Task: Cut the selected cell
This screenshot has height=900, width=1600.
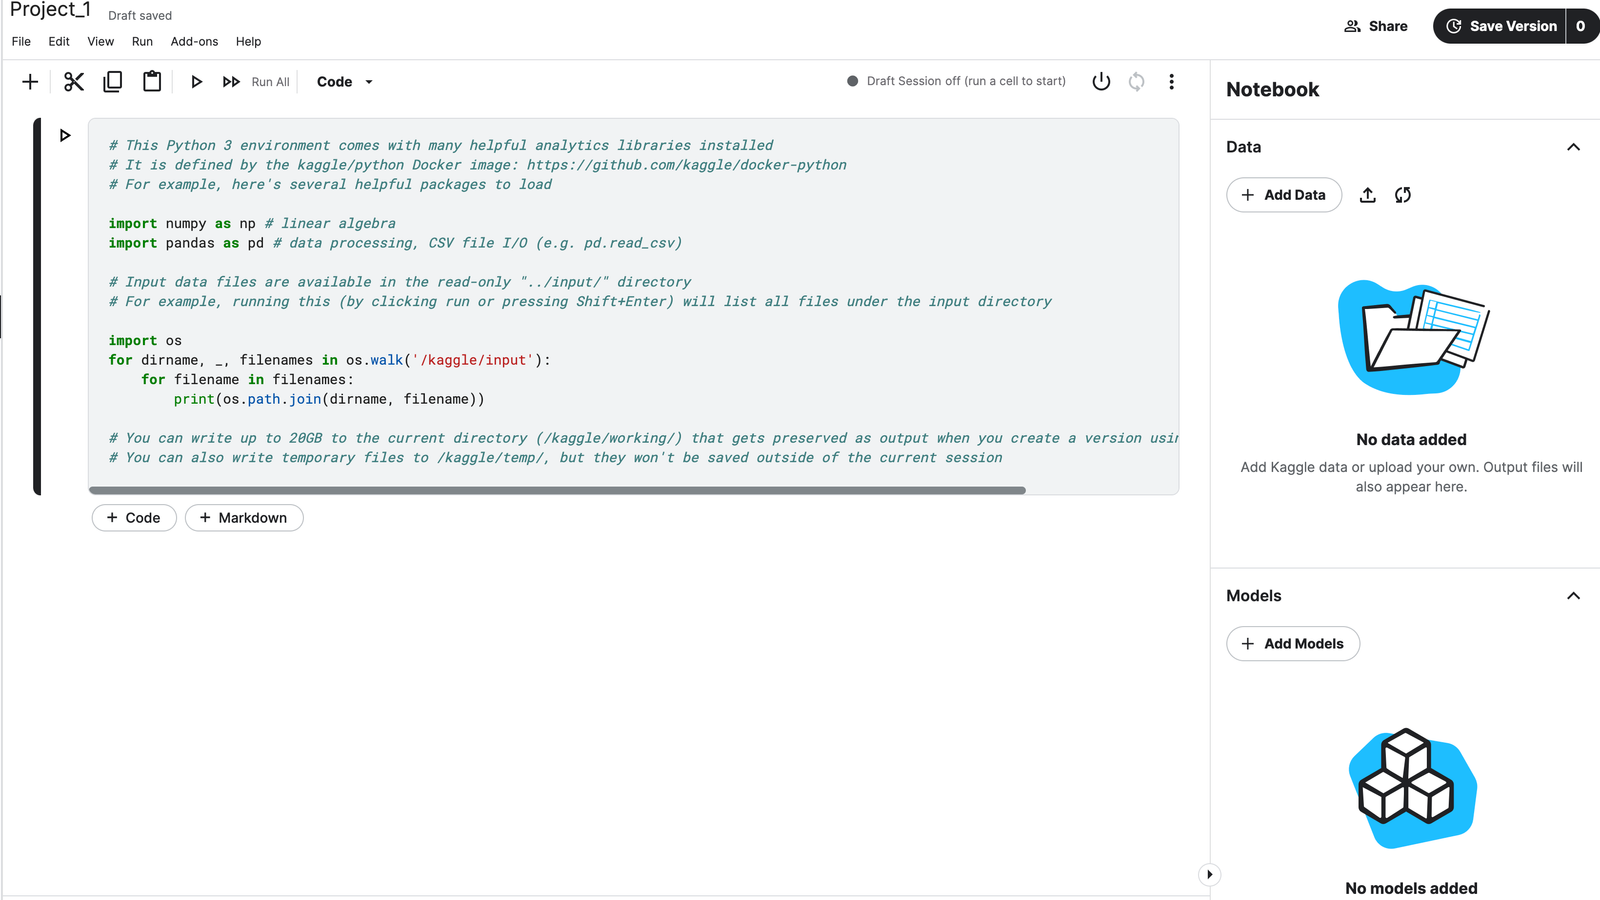Action: click(73, 81)
